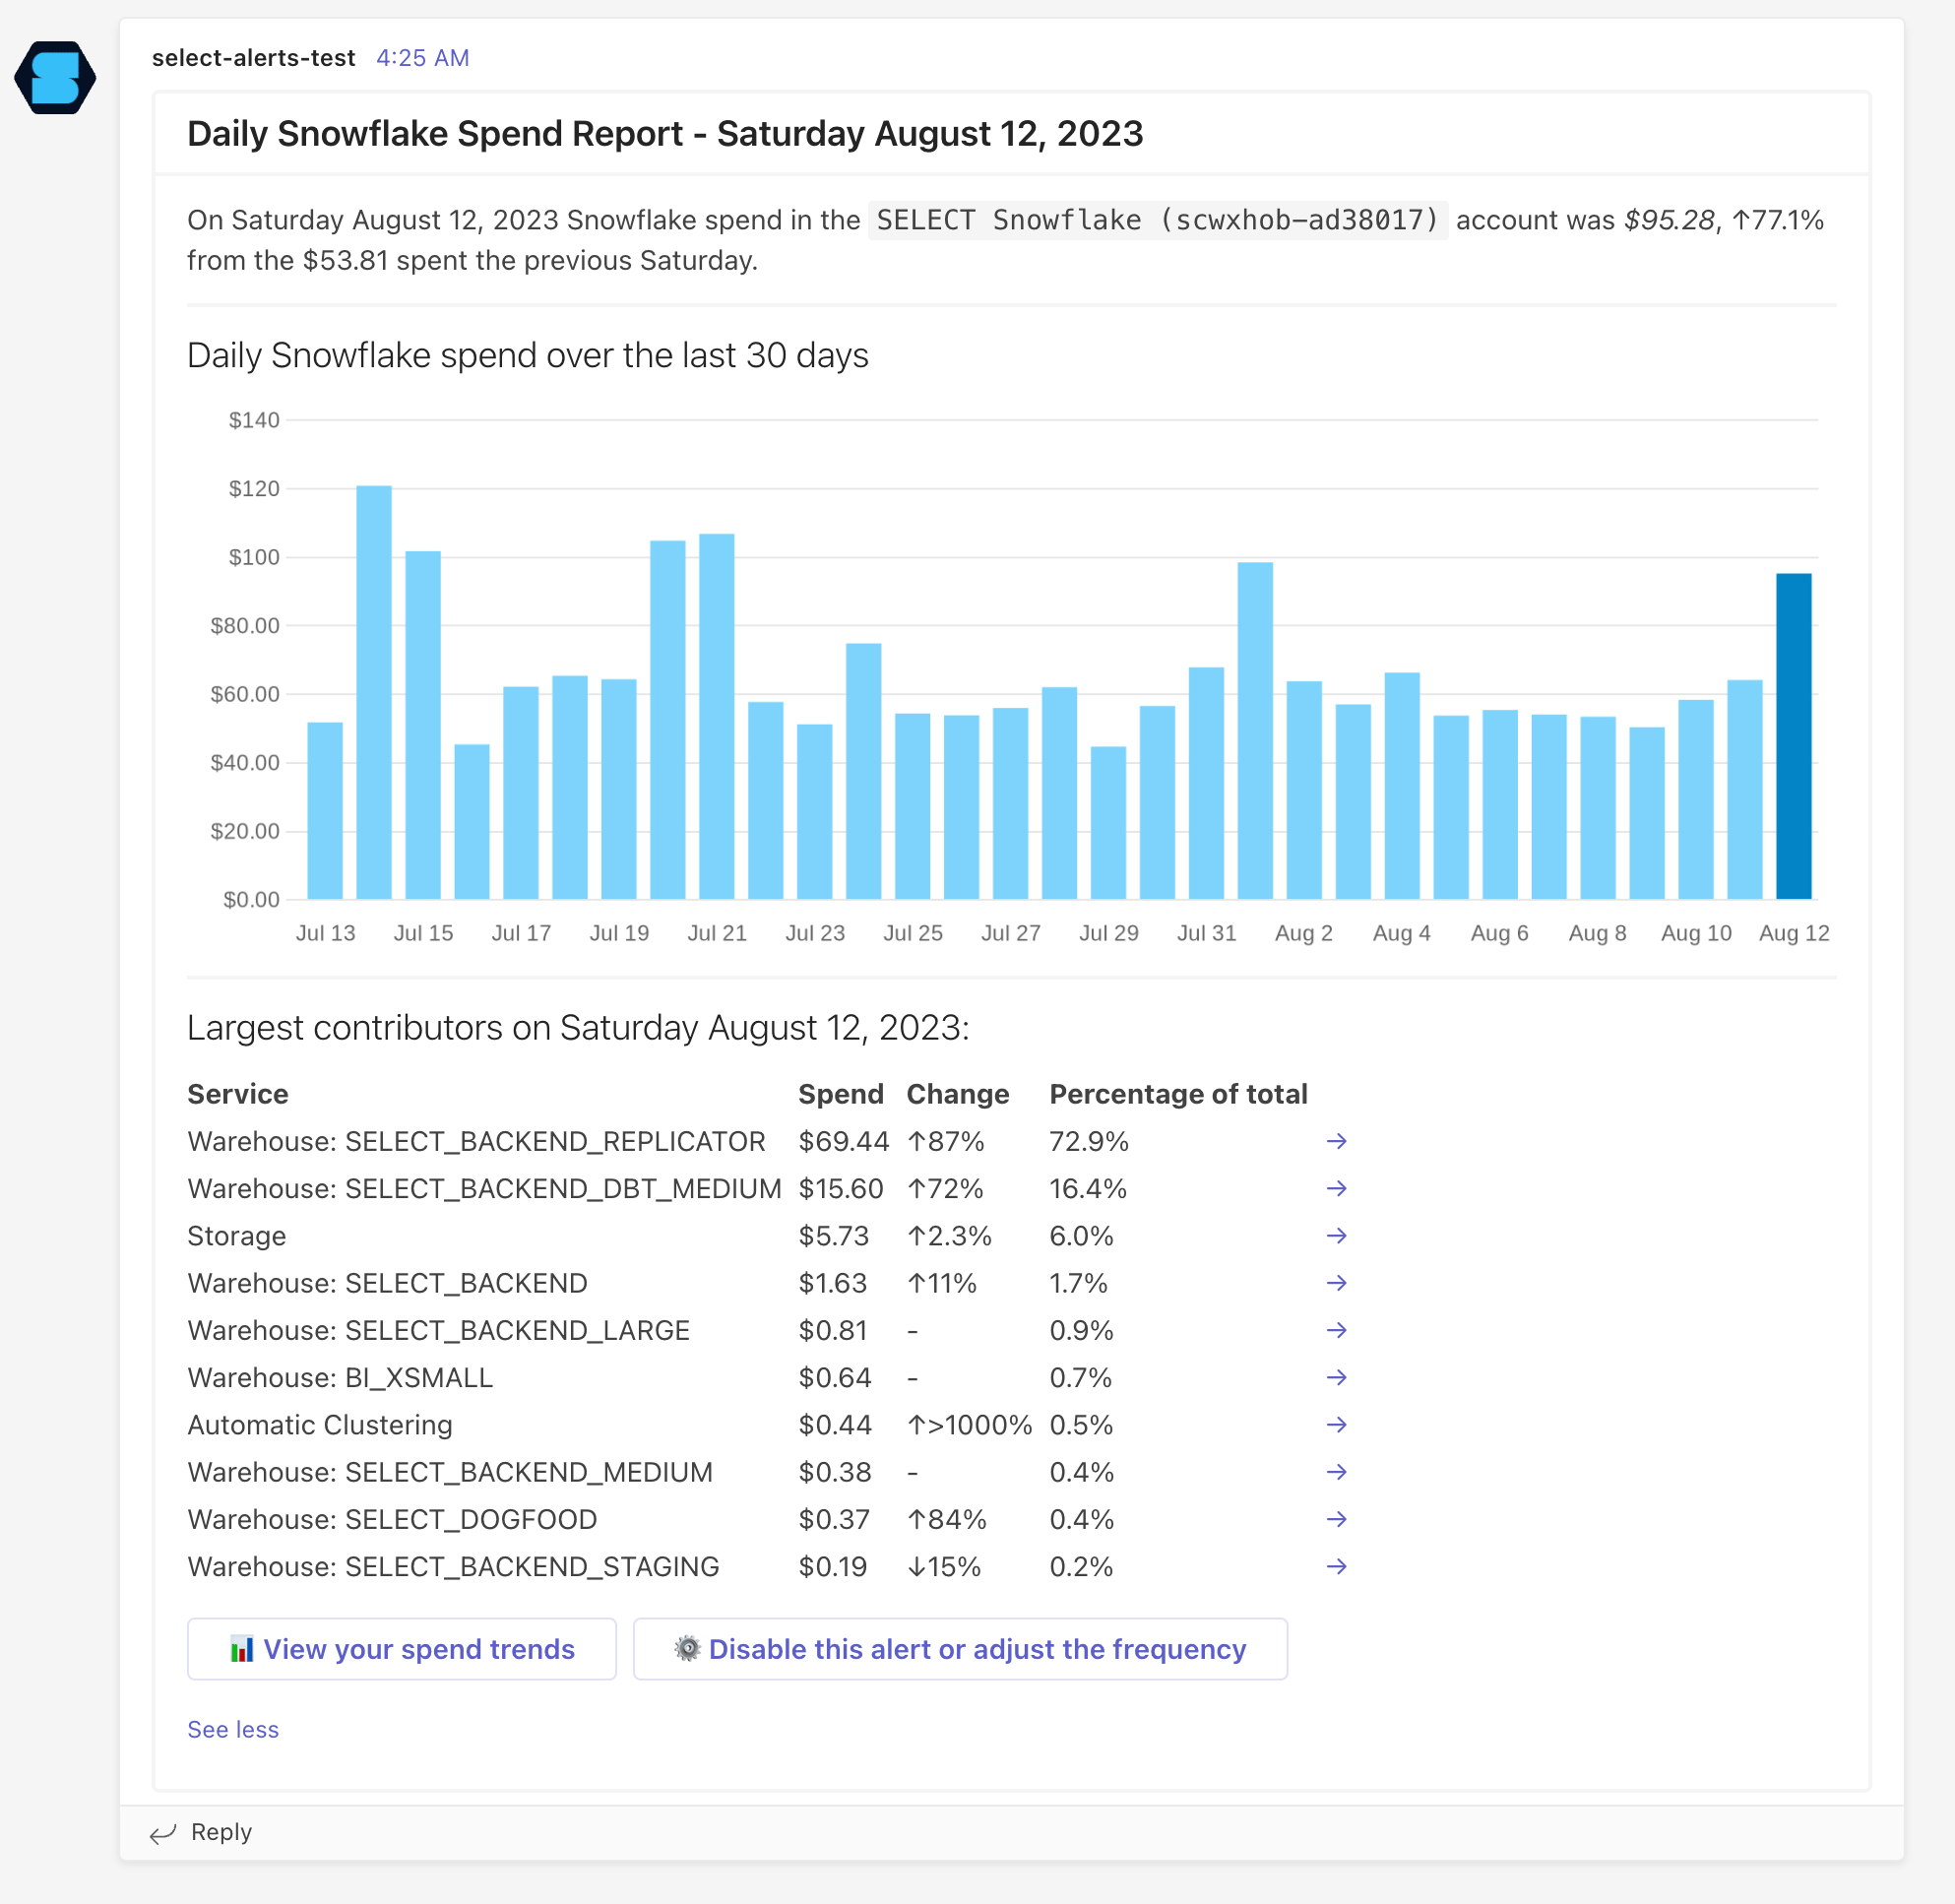Click the bar chart emoji icon
Image resolution: width=1955 pixels, height=1904 pixels.
point(242,1649)
